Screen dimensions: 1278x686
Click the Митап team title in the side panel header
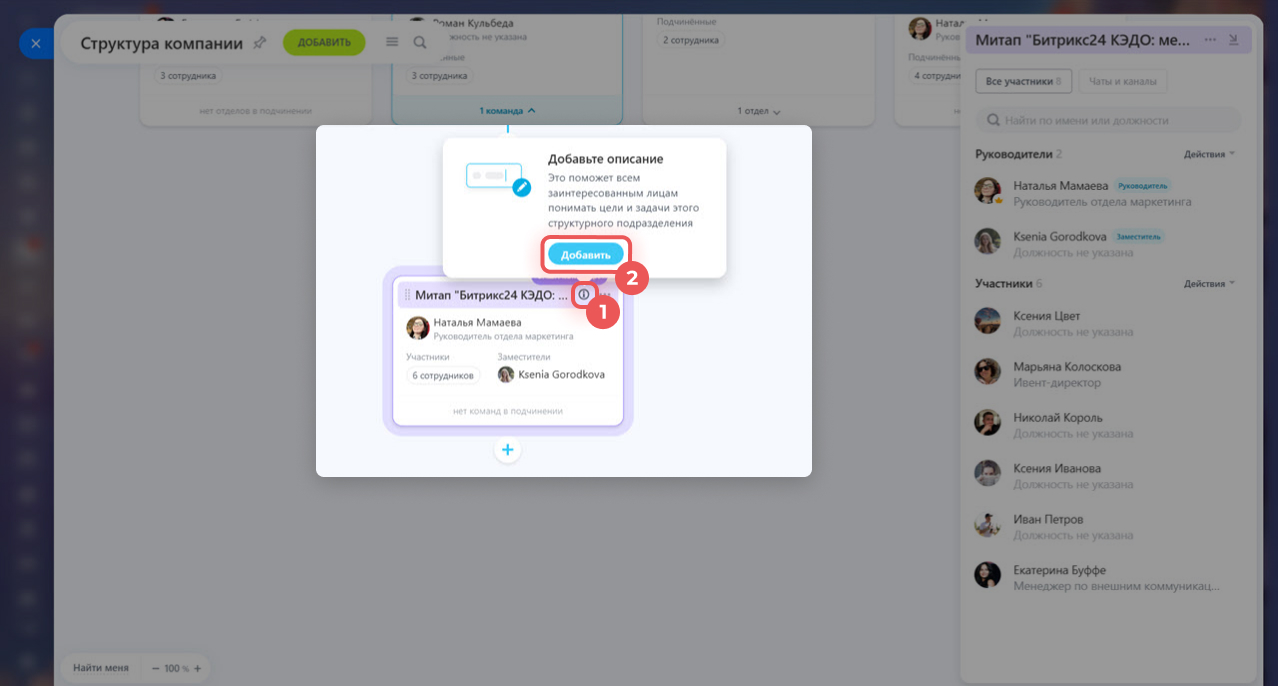pos(1083,40)
